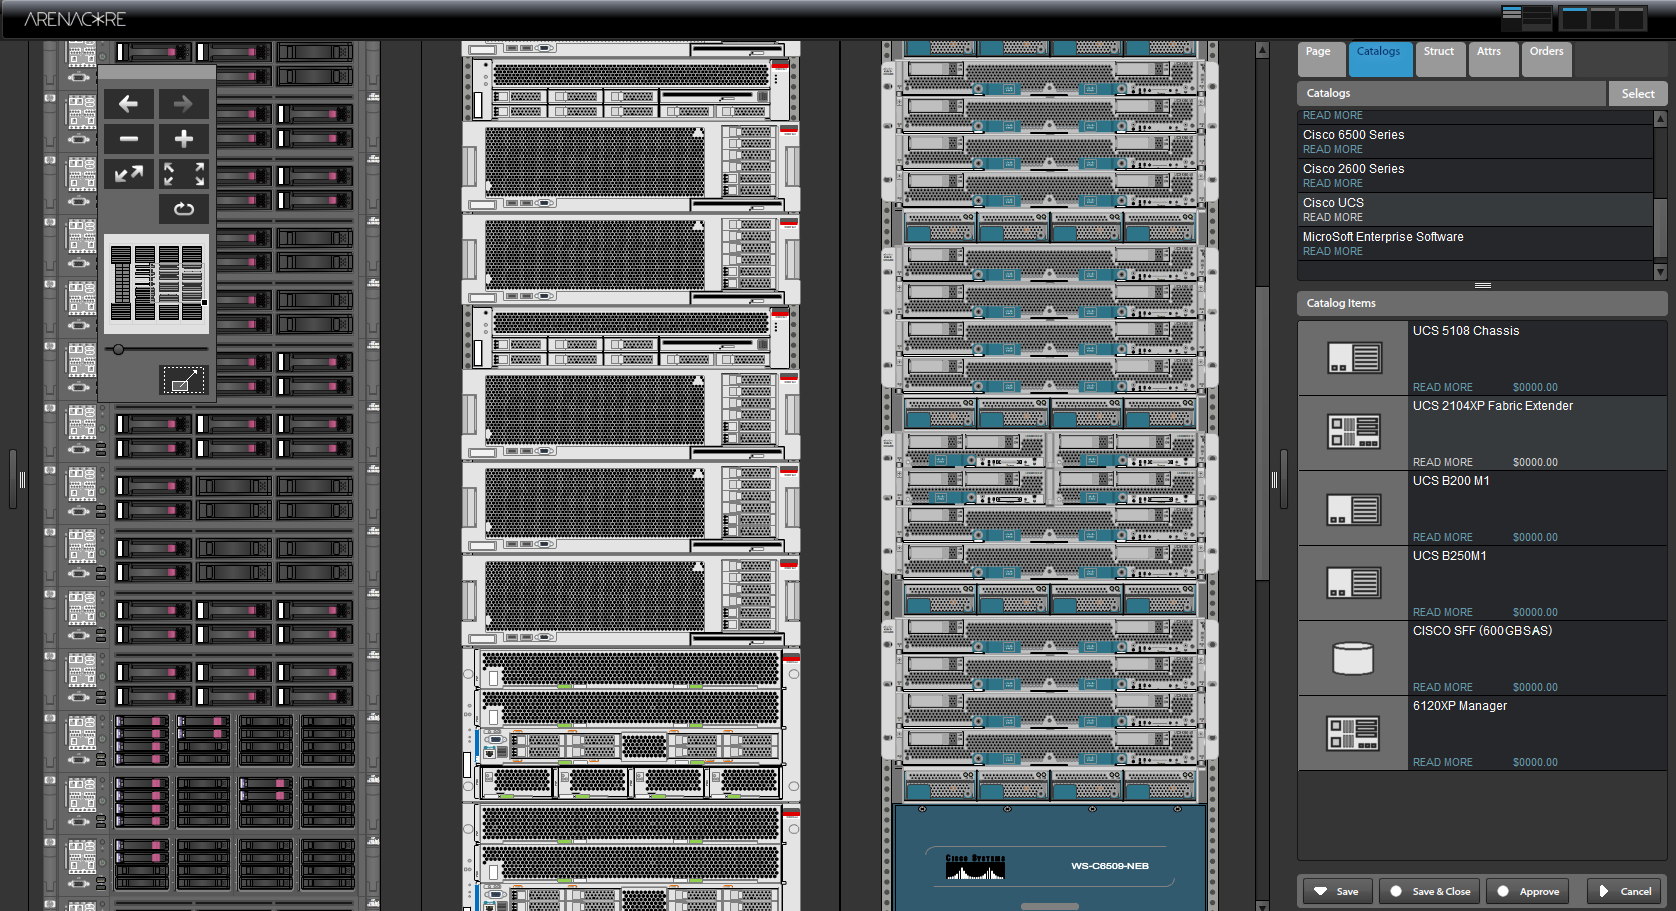Screen dimensions: 1676x911
Task: Click the navigator zoom slider handle
Action: point(119,349)
